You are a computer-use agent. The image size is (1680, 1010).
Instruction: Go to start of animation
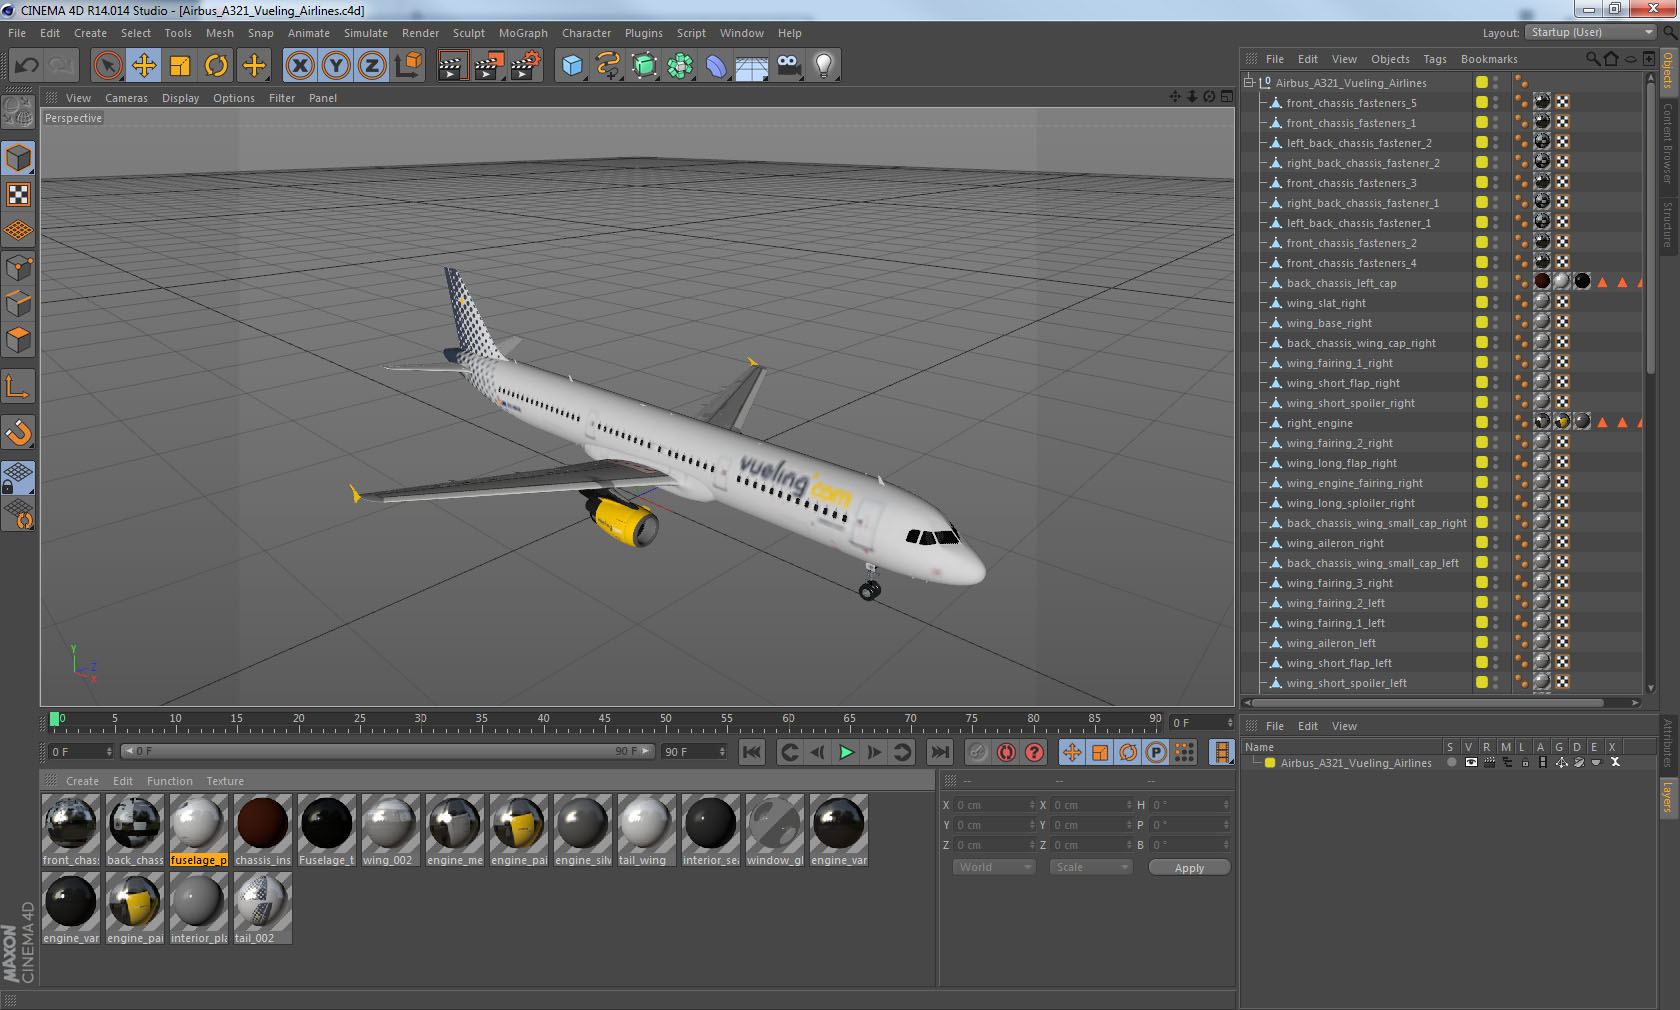coord(752,752)
